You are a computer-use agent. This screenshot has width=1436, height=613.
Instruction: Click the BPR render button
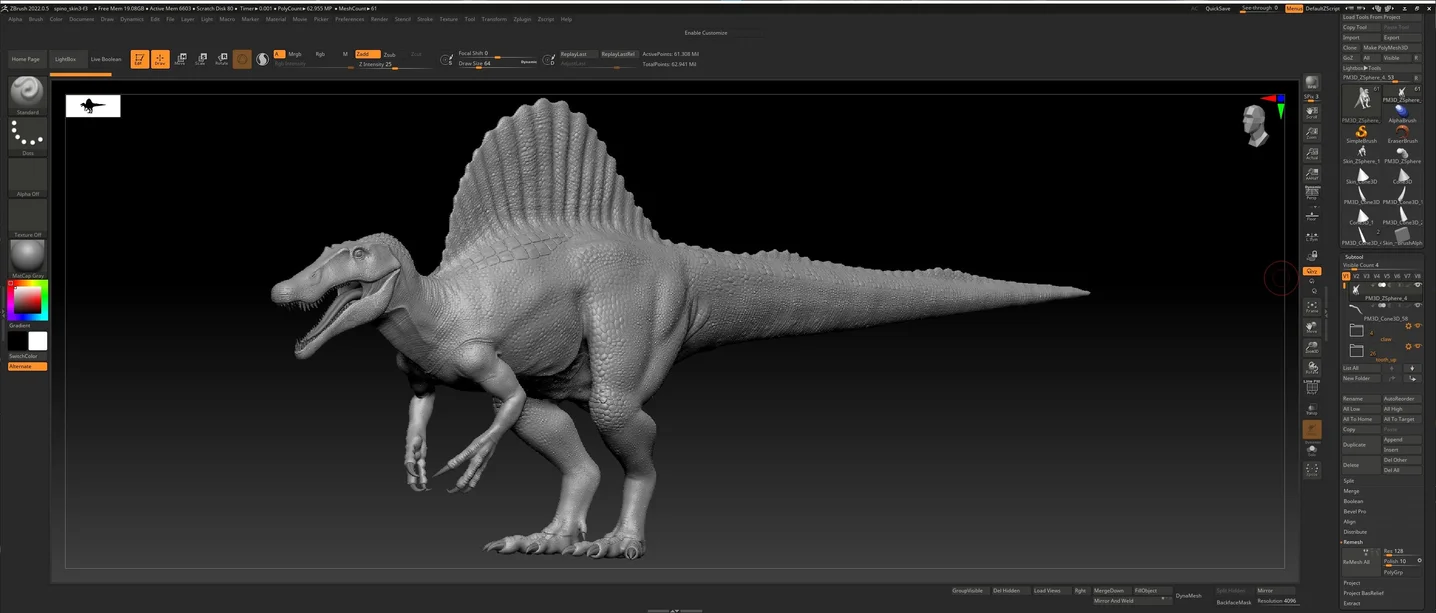click(1312, 83)
